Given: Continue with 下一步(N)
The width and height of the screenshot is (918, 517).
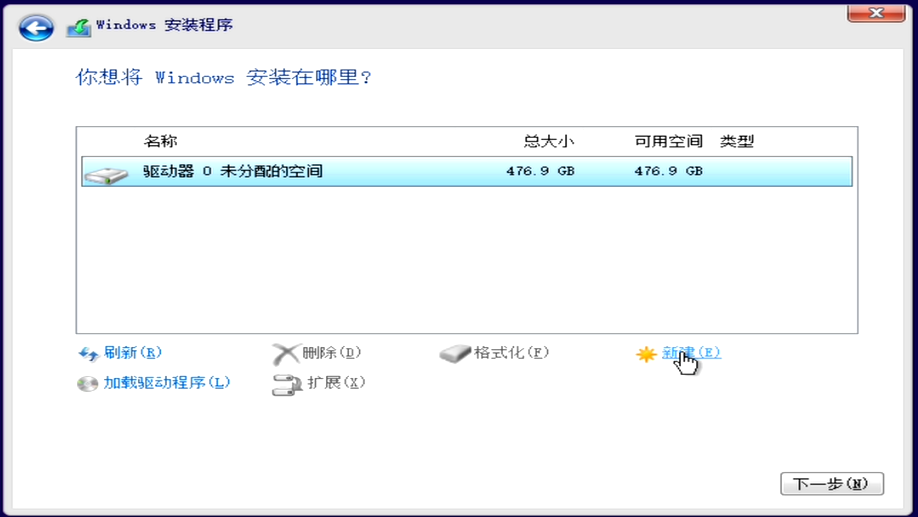Looking at the screenshot, I should tap(832, 484).
